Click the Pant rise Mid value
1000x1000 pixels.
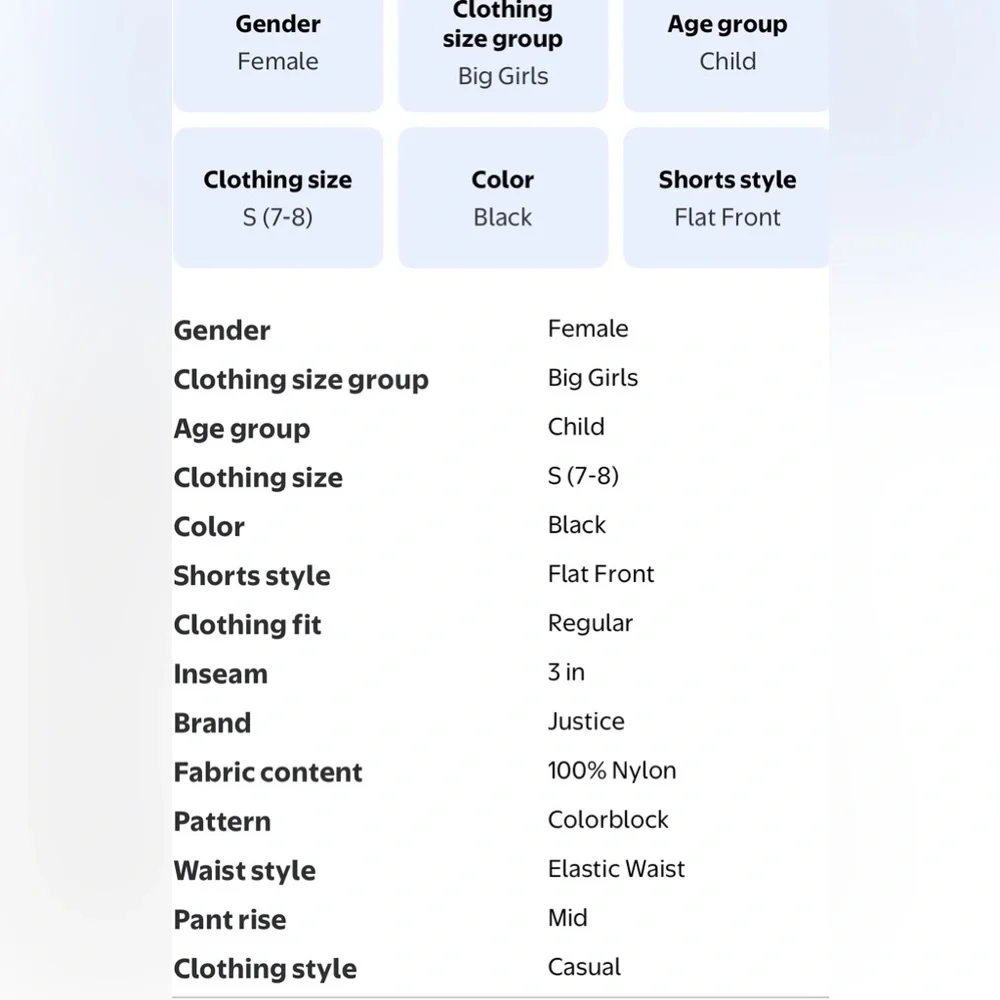click(568, 918)
